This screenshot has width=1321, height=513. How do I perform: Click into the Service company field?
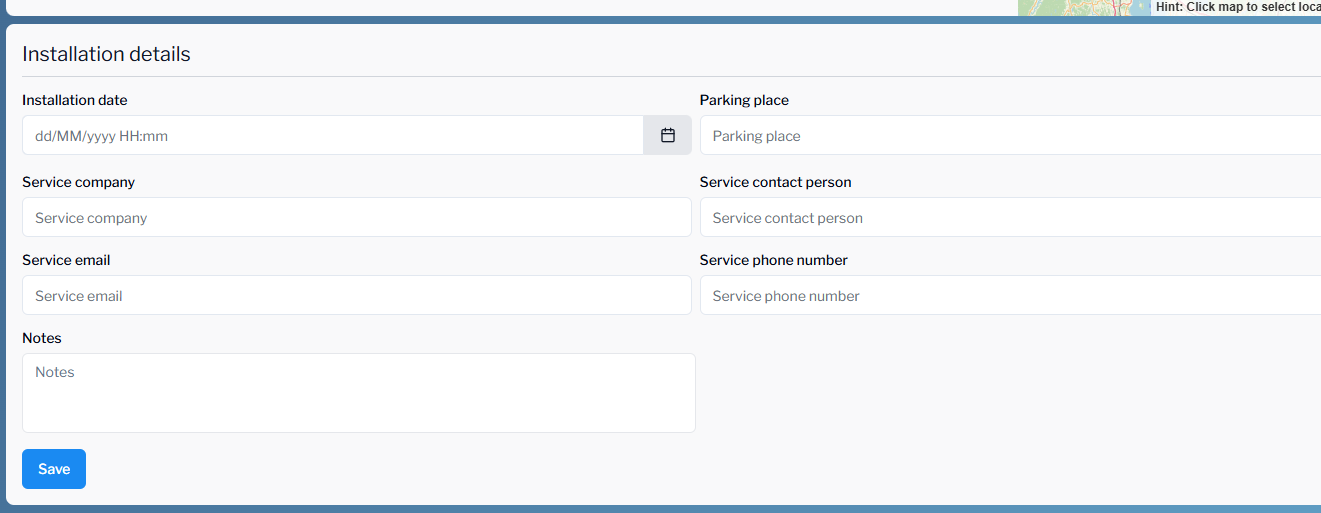click(x=356, y=217)
